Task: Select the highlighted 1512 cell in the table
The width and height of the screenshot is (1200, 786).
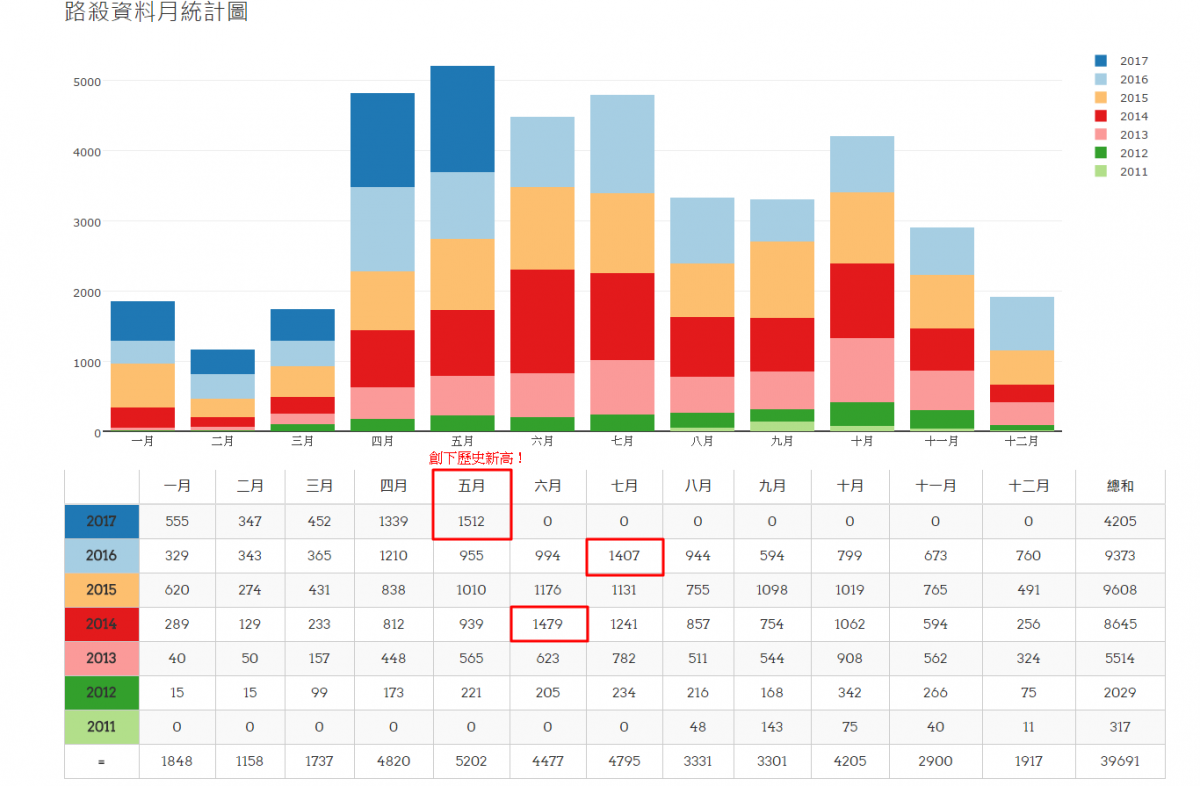Action: point(471,521)
